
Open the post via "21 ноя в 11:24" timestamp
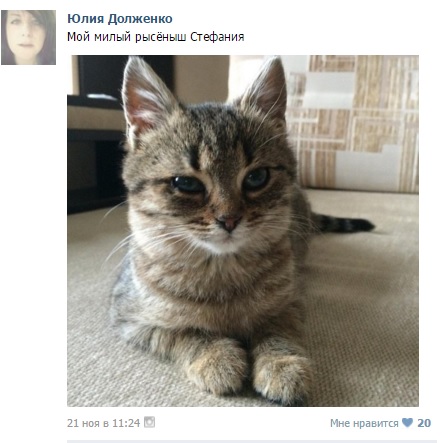pyautogui.click(x=103, y=423)
